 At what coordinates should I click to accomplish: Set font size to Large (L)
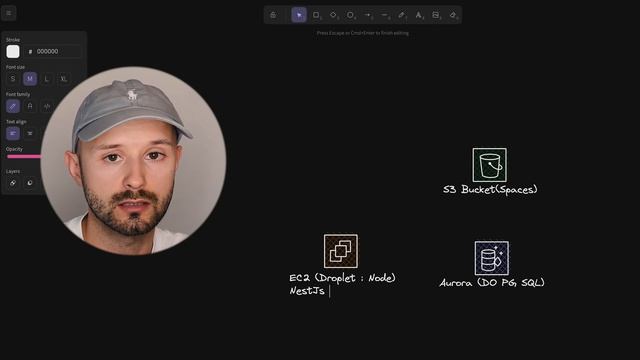(47, 79)
